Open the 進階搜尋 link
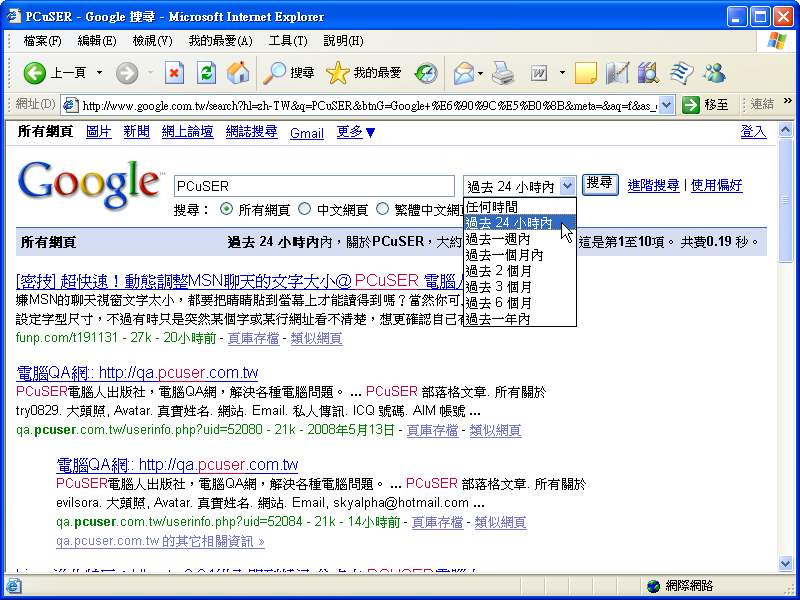Image resolution: width=800 pixels, height=600 pixels. click(653, 185)
